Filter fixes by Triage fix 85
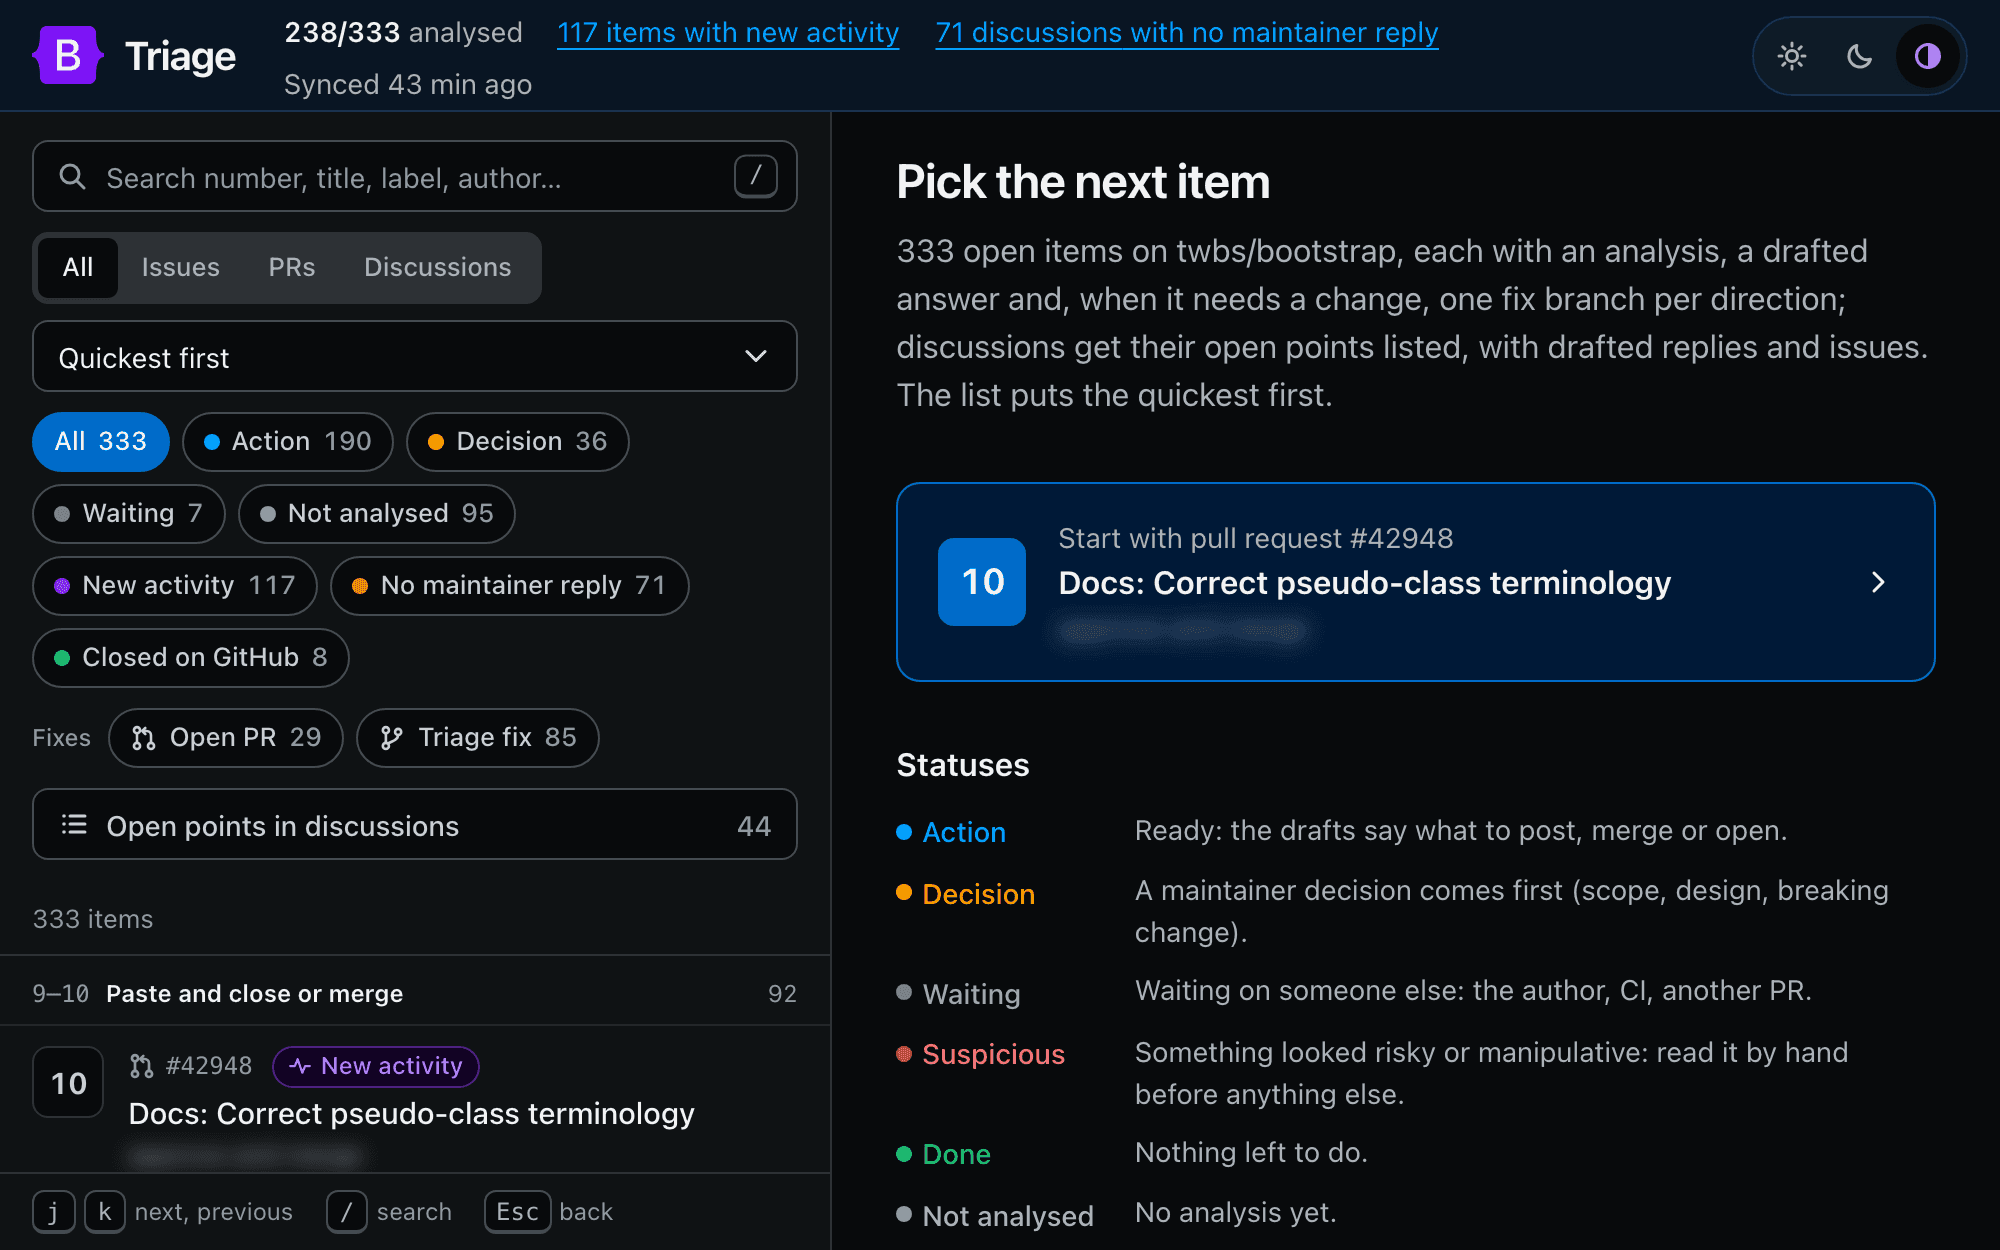This screenshot has width=2000, height=1250. (x=478, y=738)
